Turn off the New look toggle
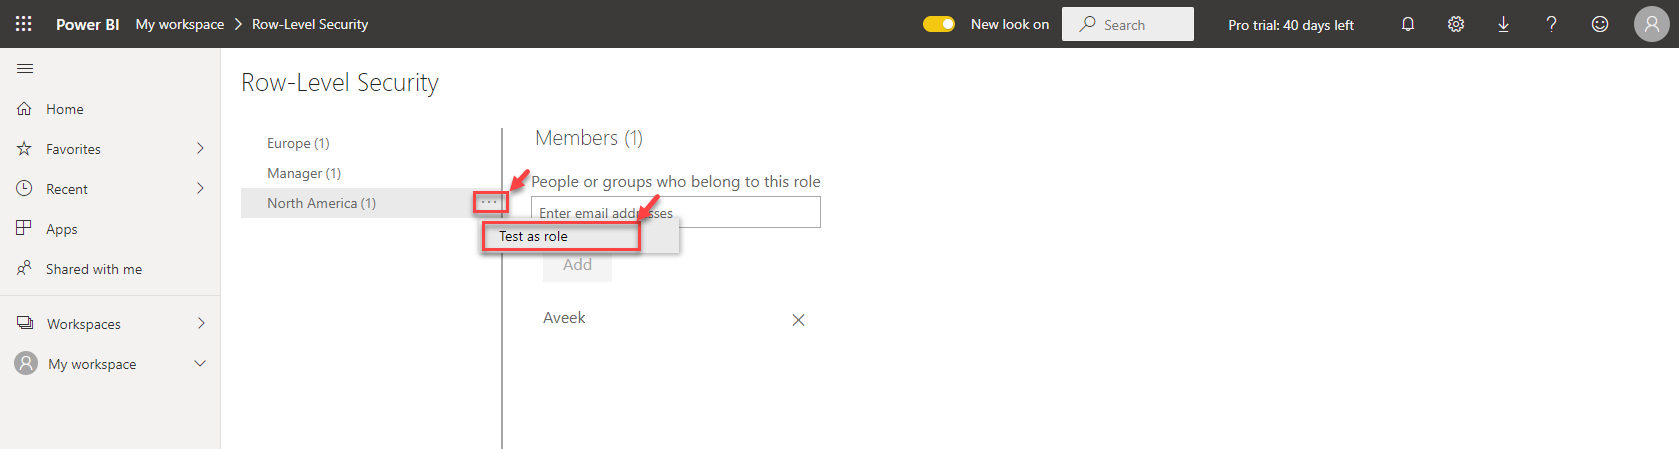The width and height of the screenshot is (1679, 449). click(939, 24)
